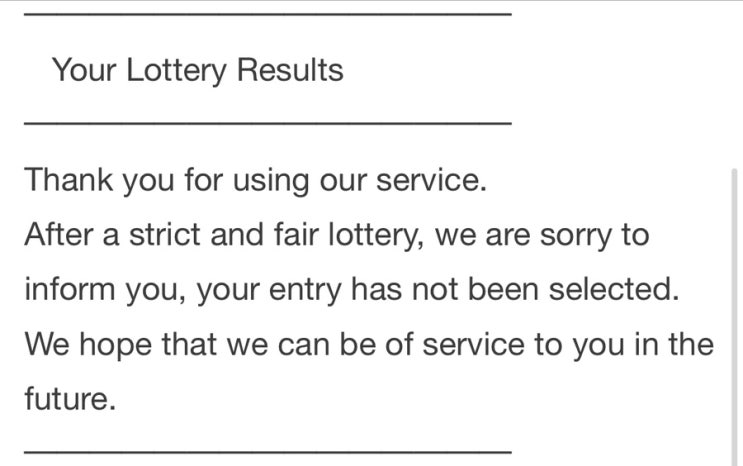Screen dimensions: 743x466
Task: Click the word "strict" in the message
Action: pyautogui.click(x=164, y=235)
